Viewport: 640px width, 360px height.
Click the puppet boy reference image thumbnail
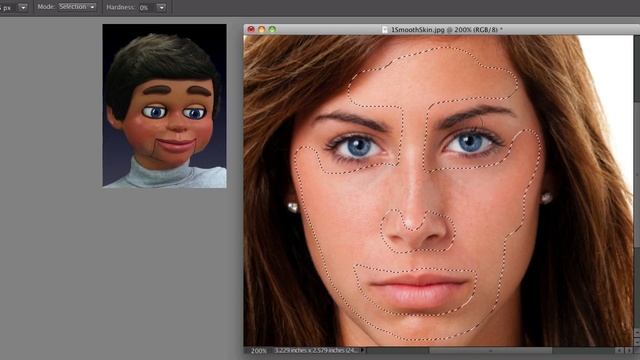point(164,106)
